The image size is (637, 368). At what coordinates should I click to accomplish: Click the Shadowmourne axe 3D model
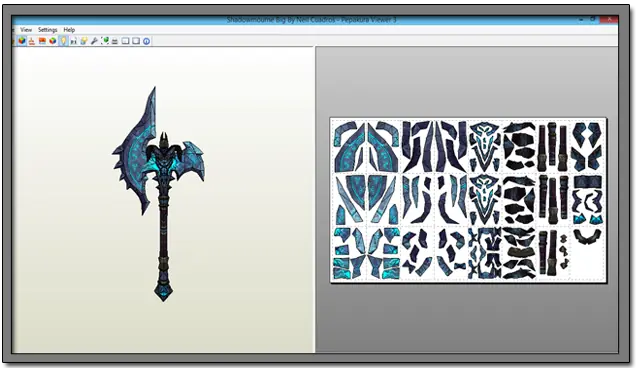(158, 194)
